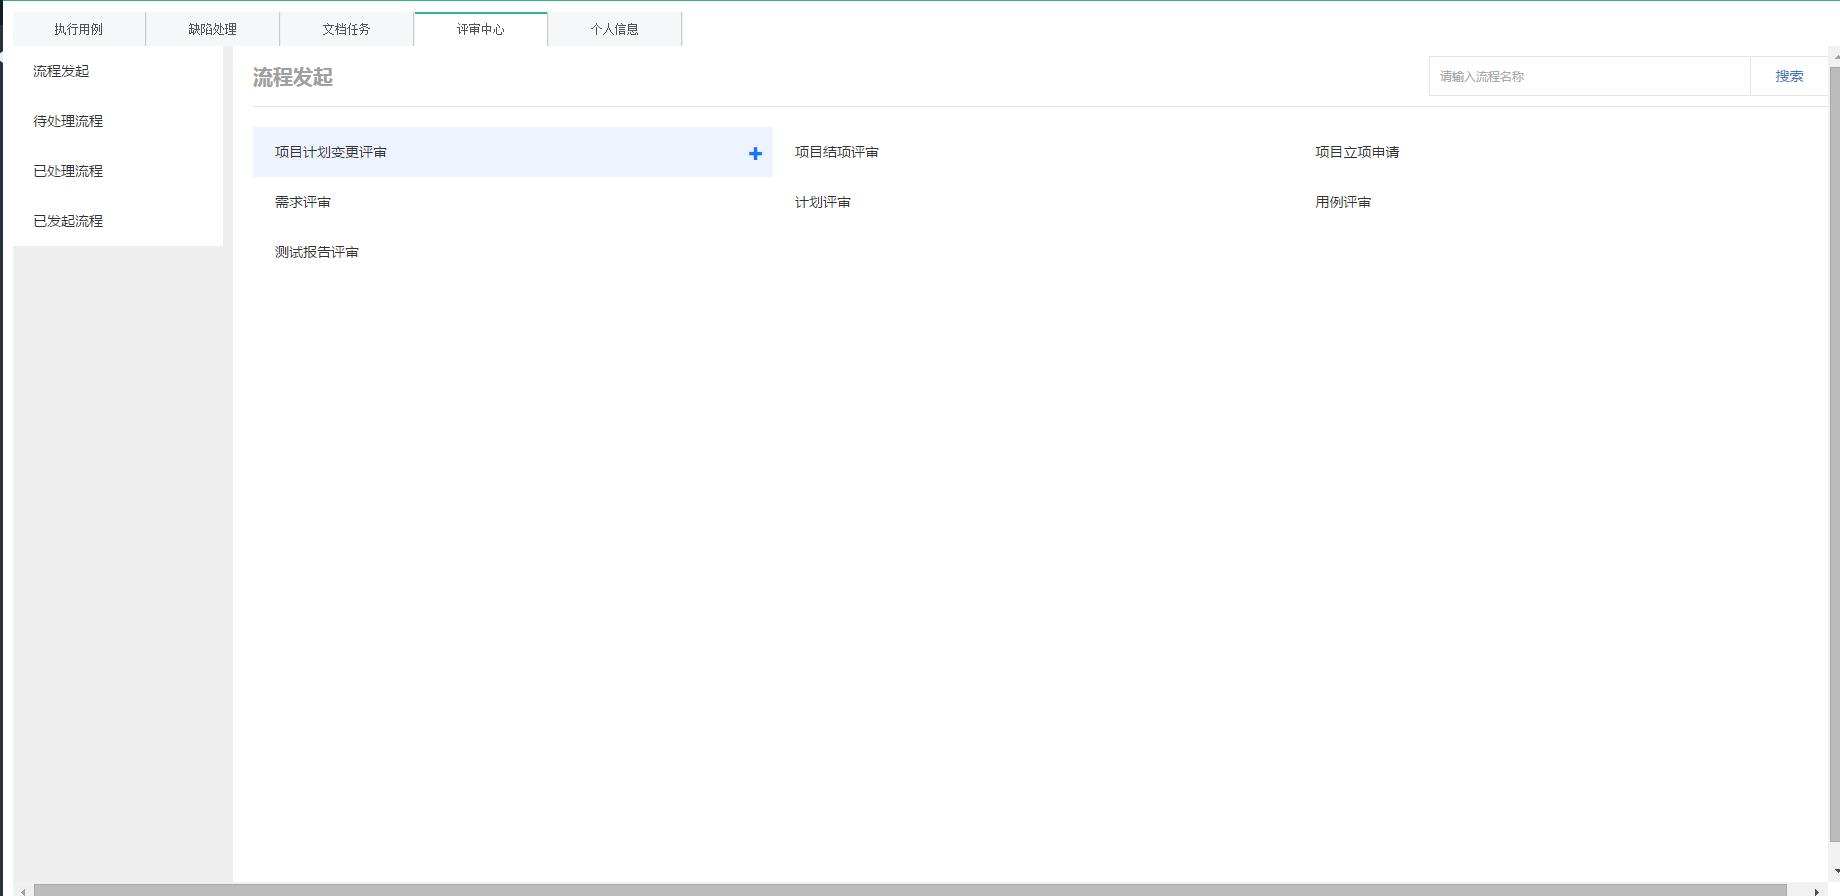This screenshot has width=1840, height=896.
Task: Open the 文档任务 tab
Action: 346,29
